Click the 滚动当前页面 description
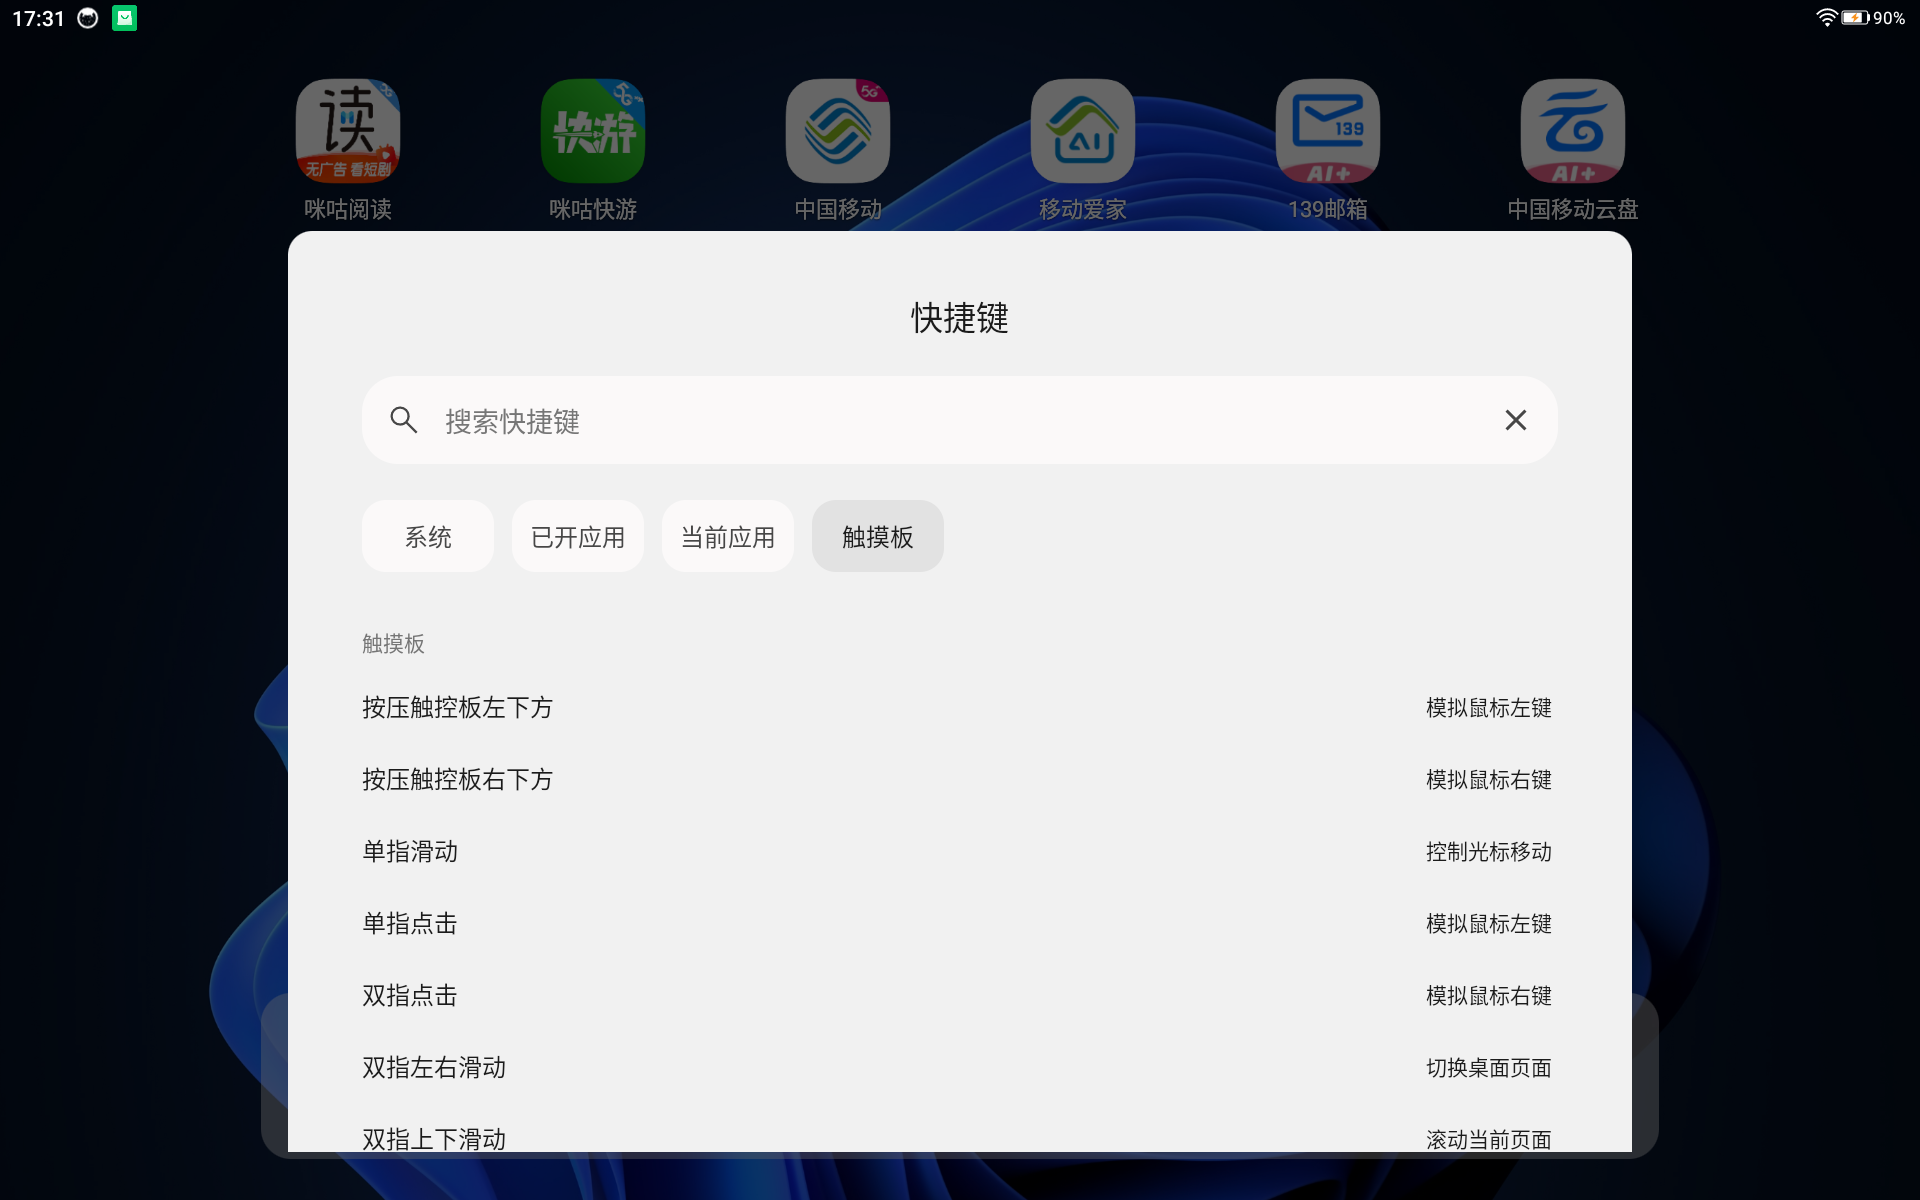Image resolution: width=1920 pixels, height=1200 pixels. click(1489, 1139)
